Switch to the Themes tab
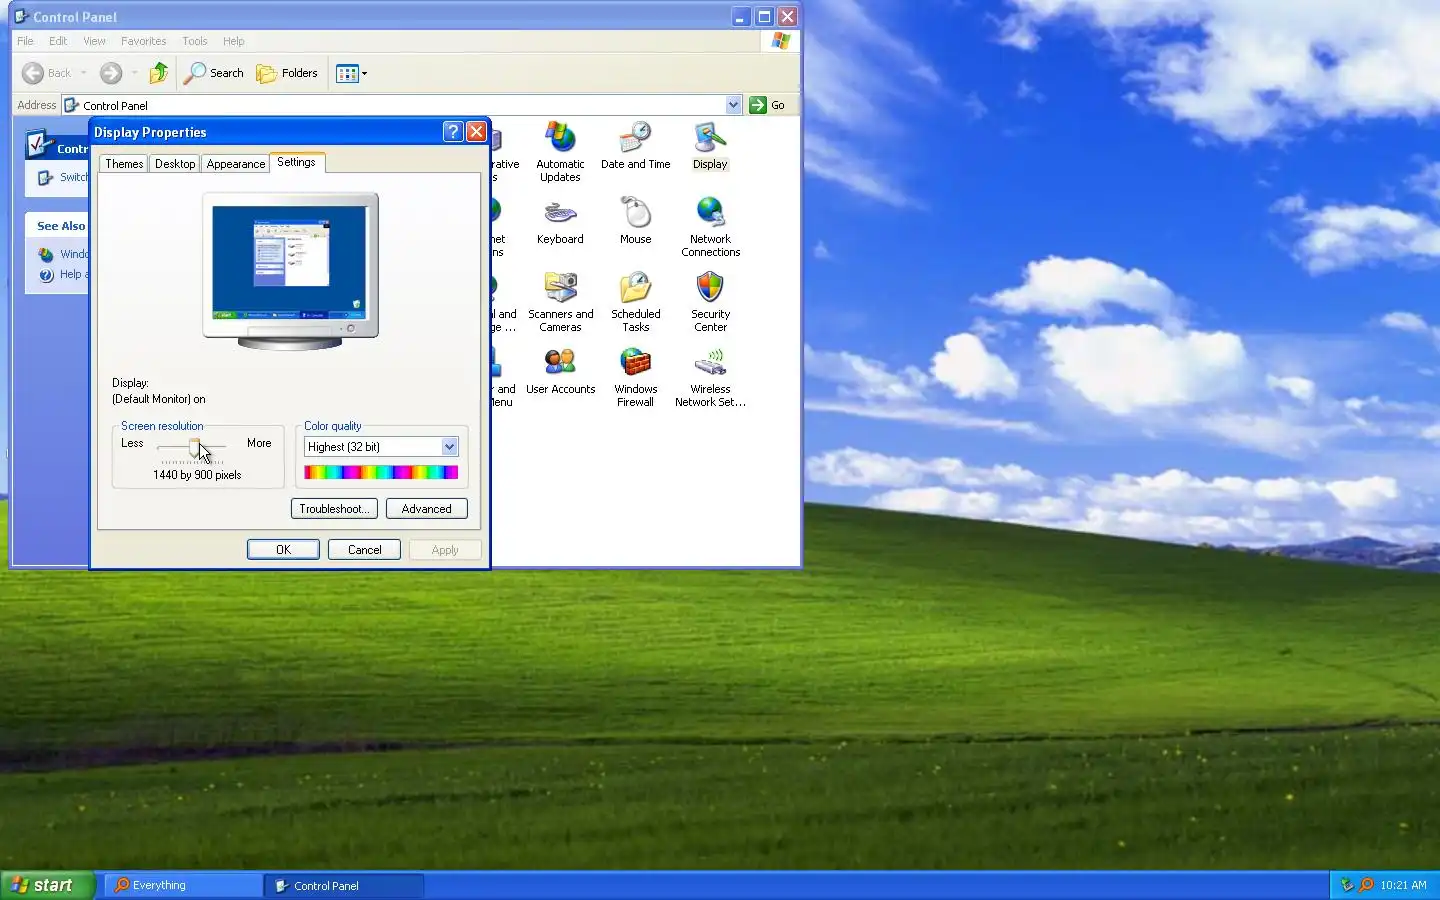 [x=124, y=164]
